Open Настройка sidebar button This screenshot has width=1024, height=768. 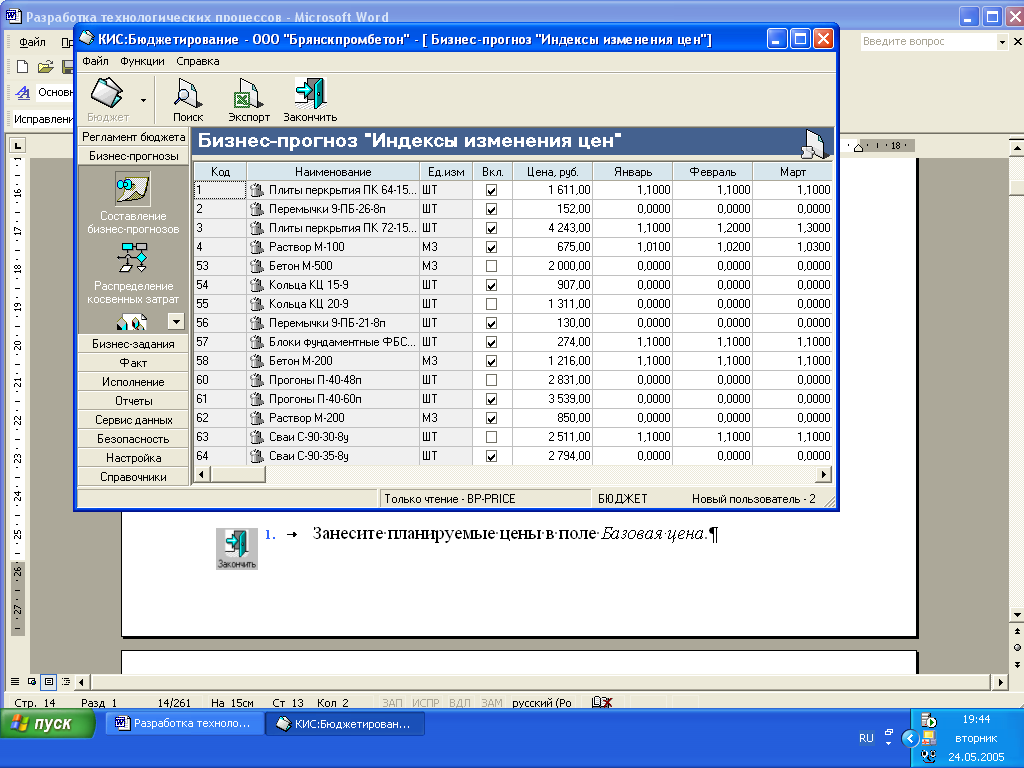pyautogui.click(x=133, y=458)
